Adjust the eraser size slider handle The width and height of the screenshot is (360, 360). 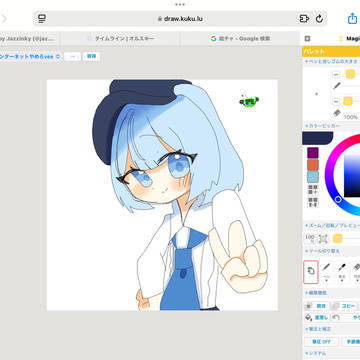tap(348, 101)
